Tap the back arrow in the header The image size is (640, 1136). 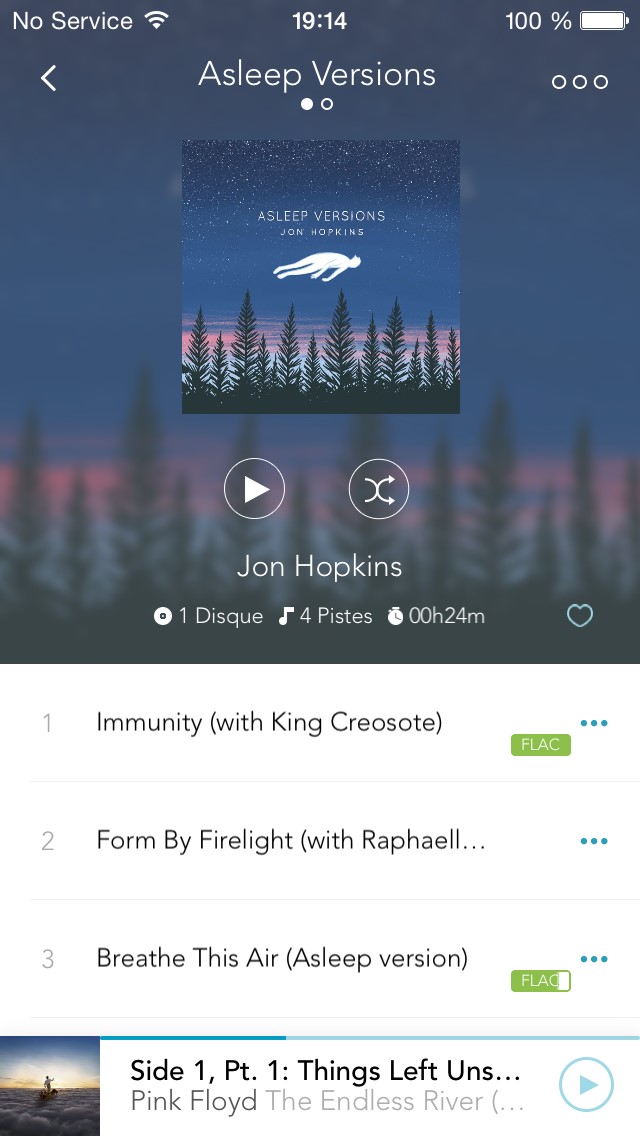pos(49,78)
